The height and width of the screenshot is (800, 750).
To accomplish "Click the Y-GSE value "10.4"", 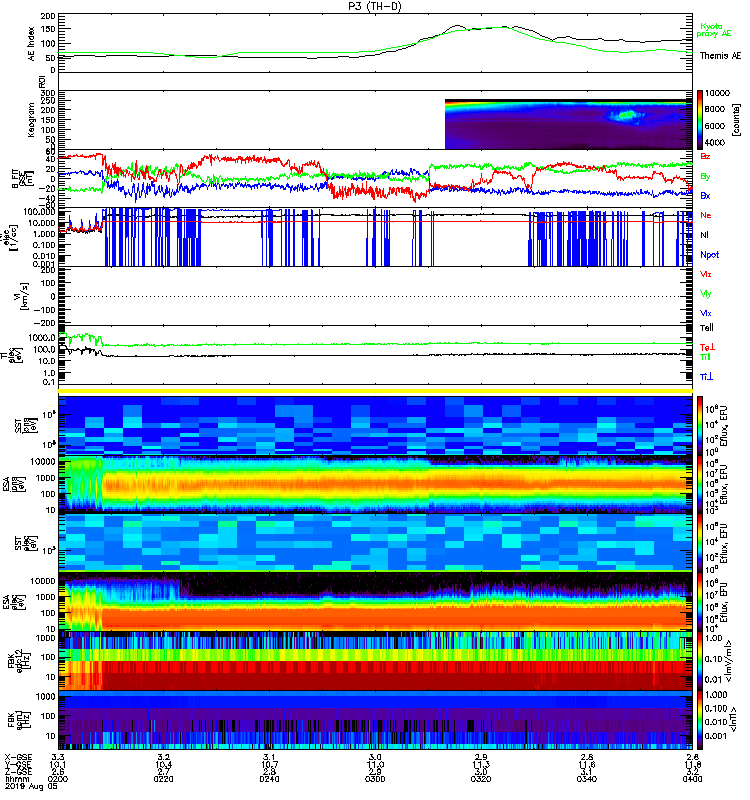I will pyautogui.click(x=163, y=765).
